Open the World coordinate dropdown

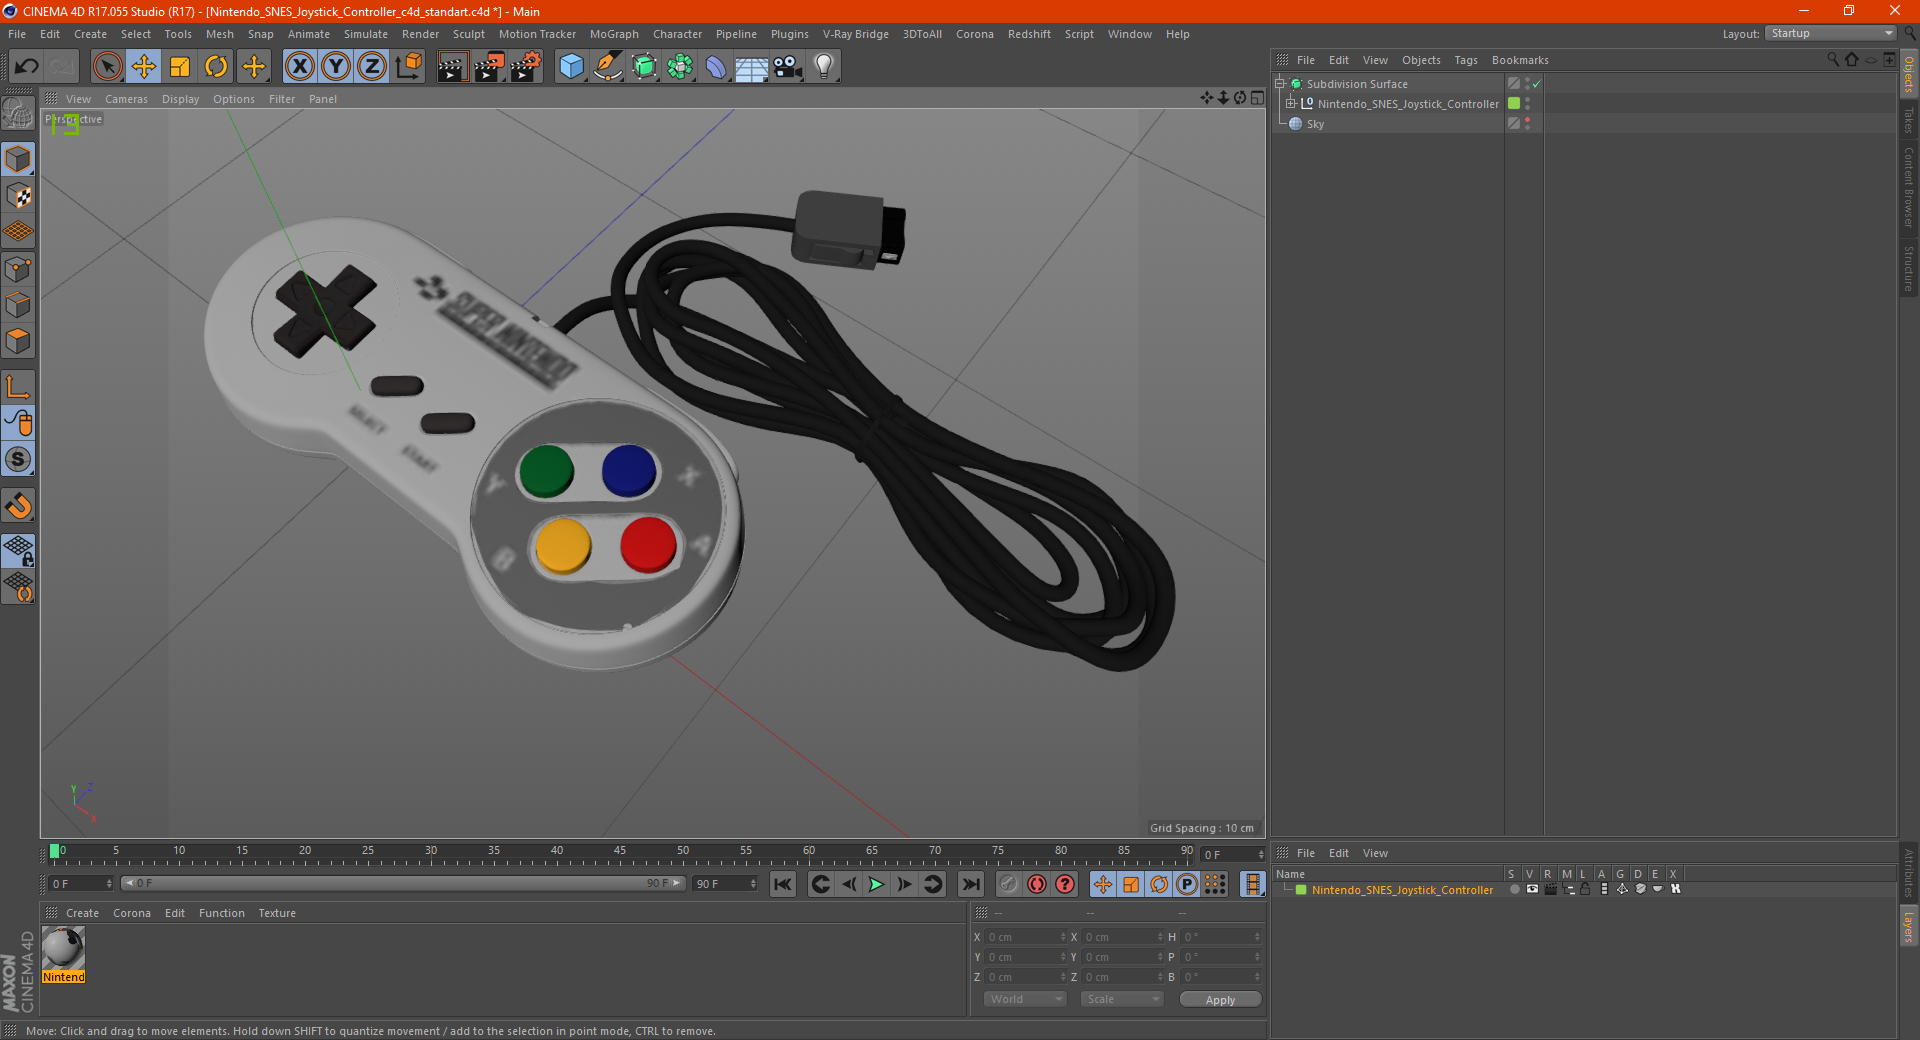pyautogui.click(x=1025, y=999)
